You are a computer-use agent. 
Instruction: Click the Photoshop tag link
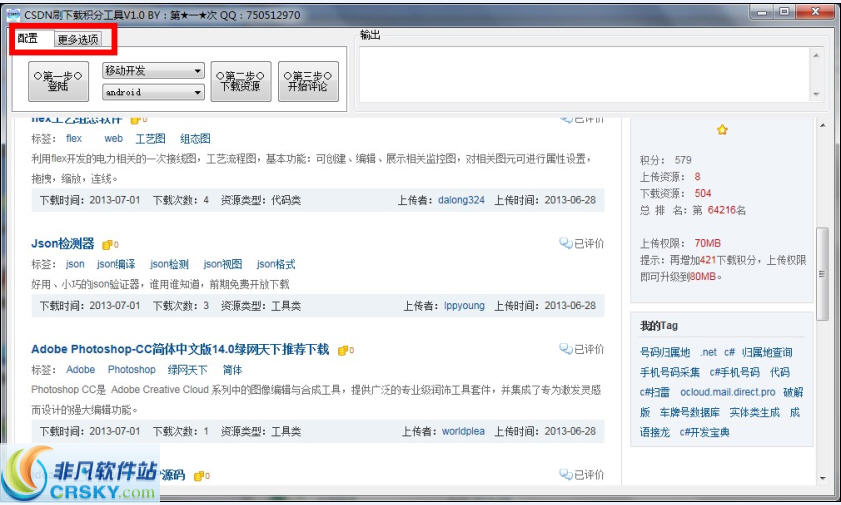(x=131, y=370)
